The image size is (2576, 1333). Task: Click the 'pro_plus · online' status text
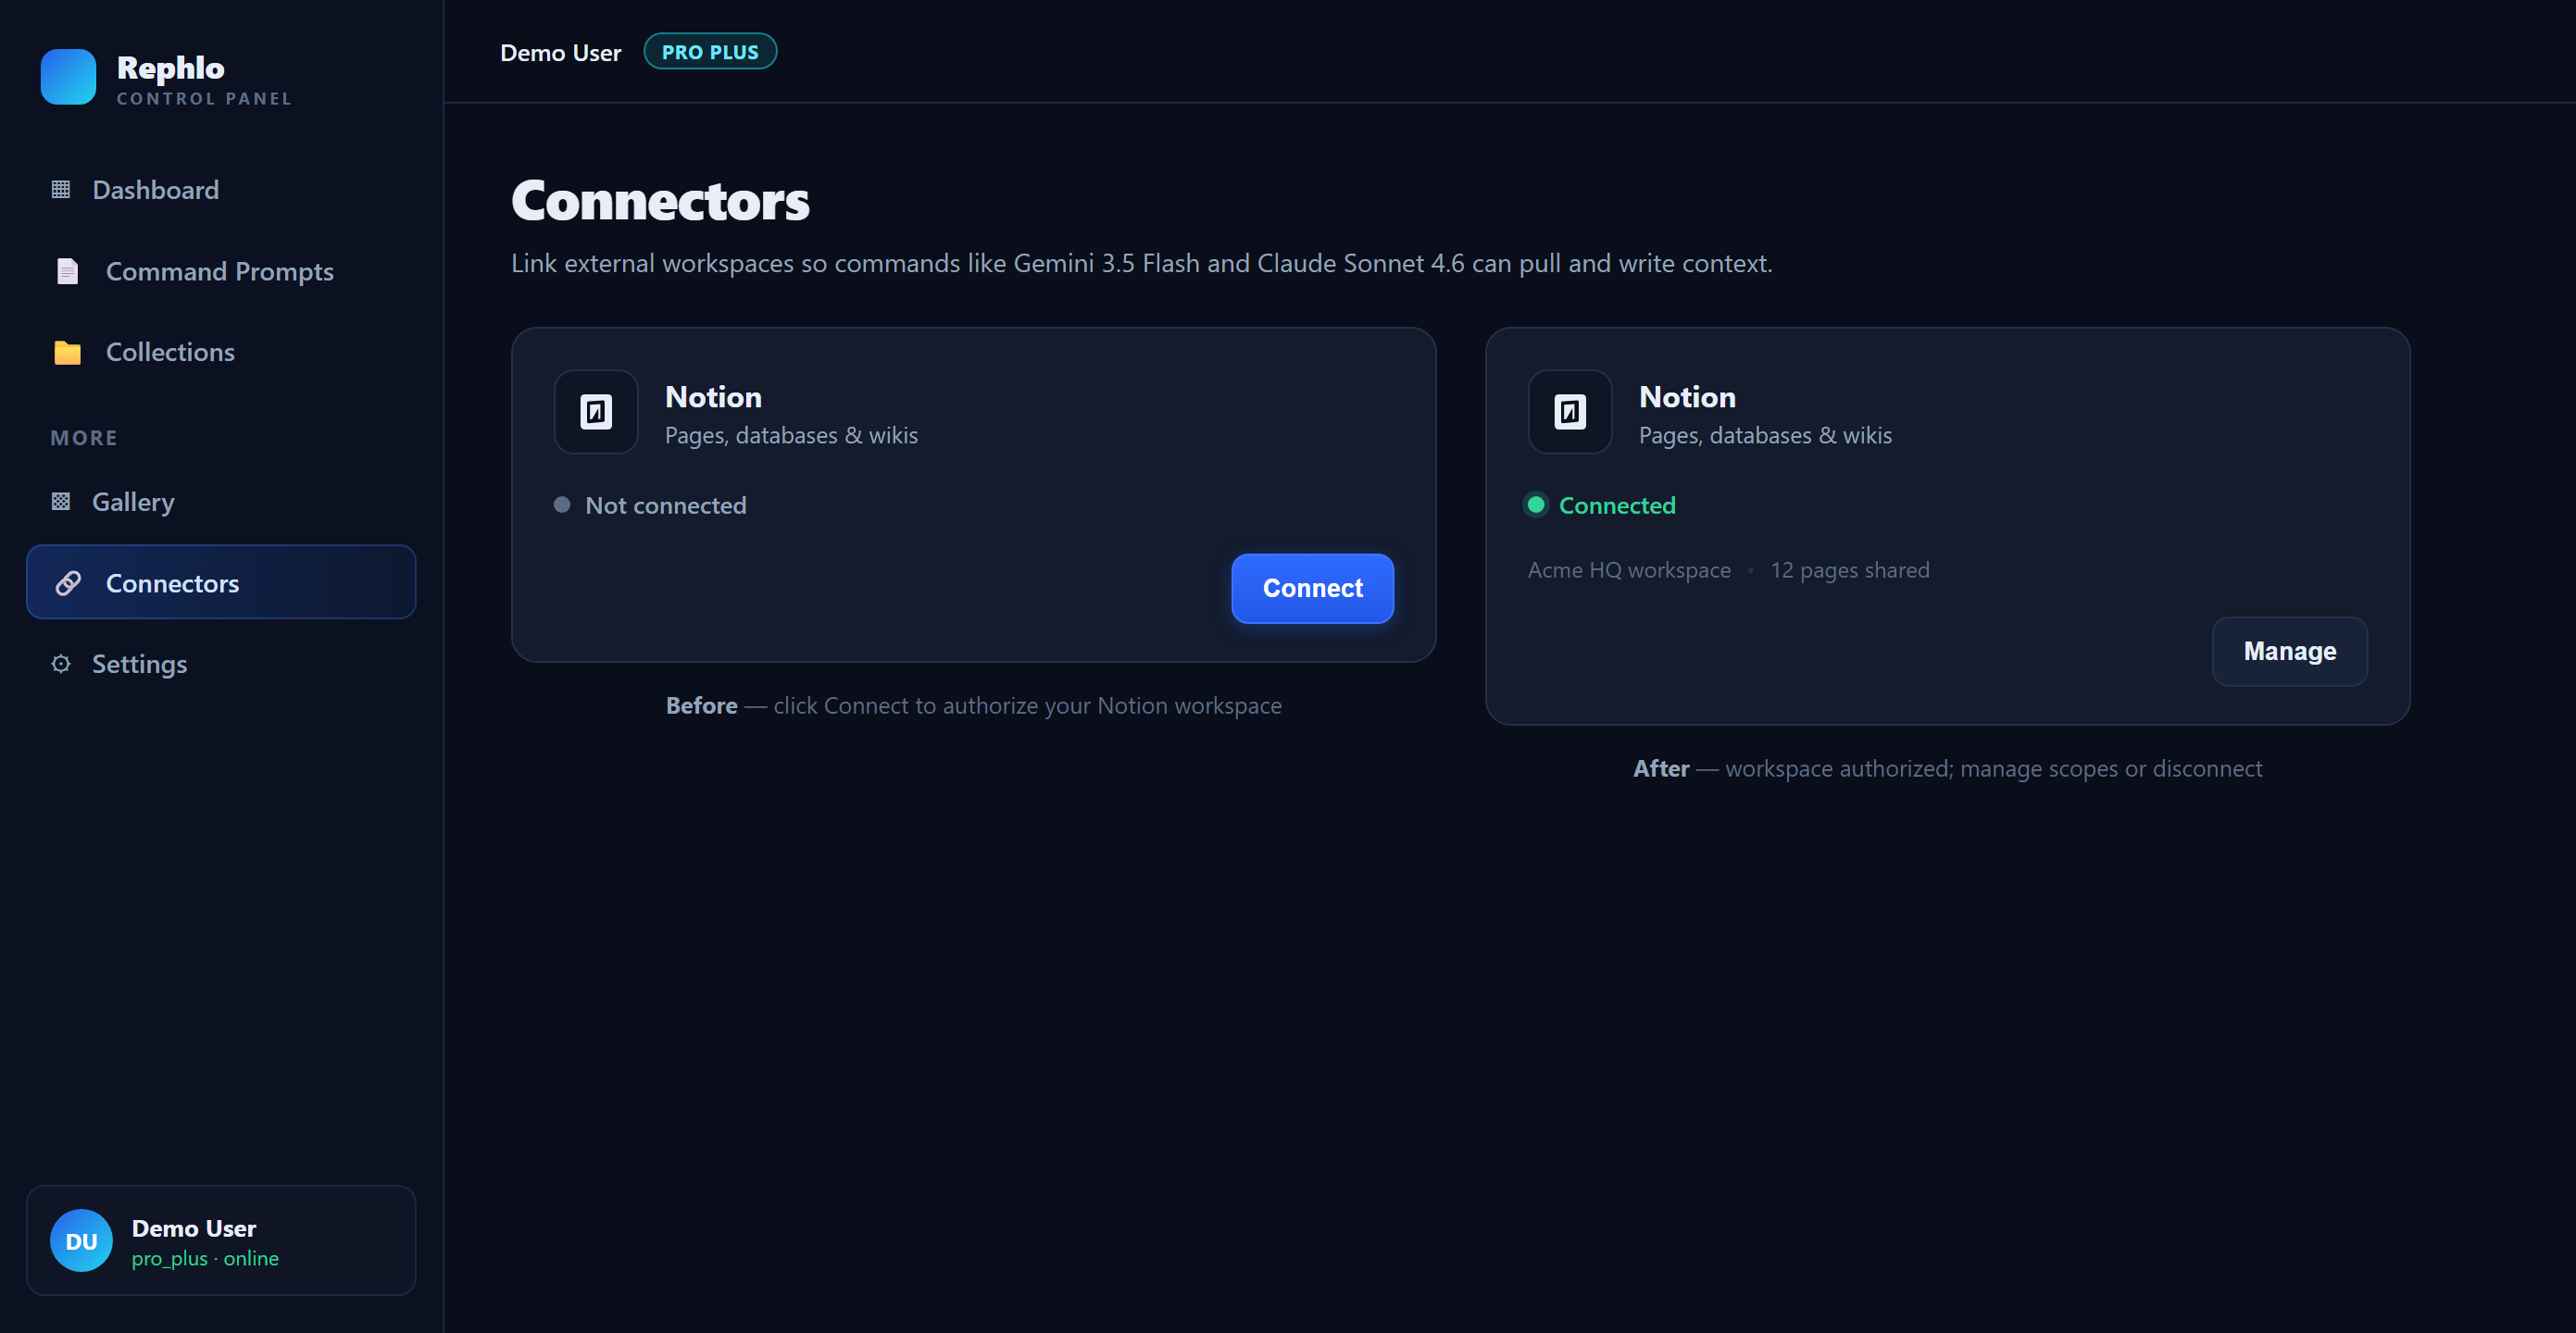[205, 1258]
